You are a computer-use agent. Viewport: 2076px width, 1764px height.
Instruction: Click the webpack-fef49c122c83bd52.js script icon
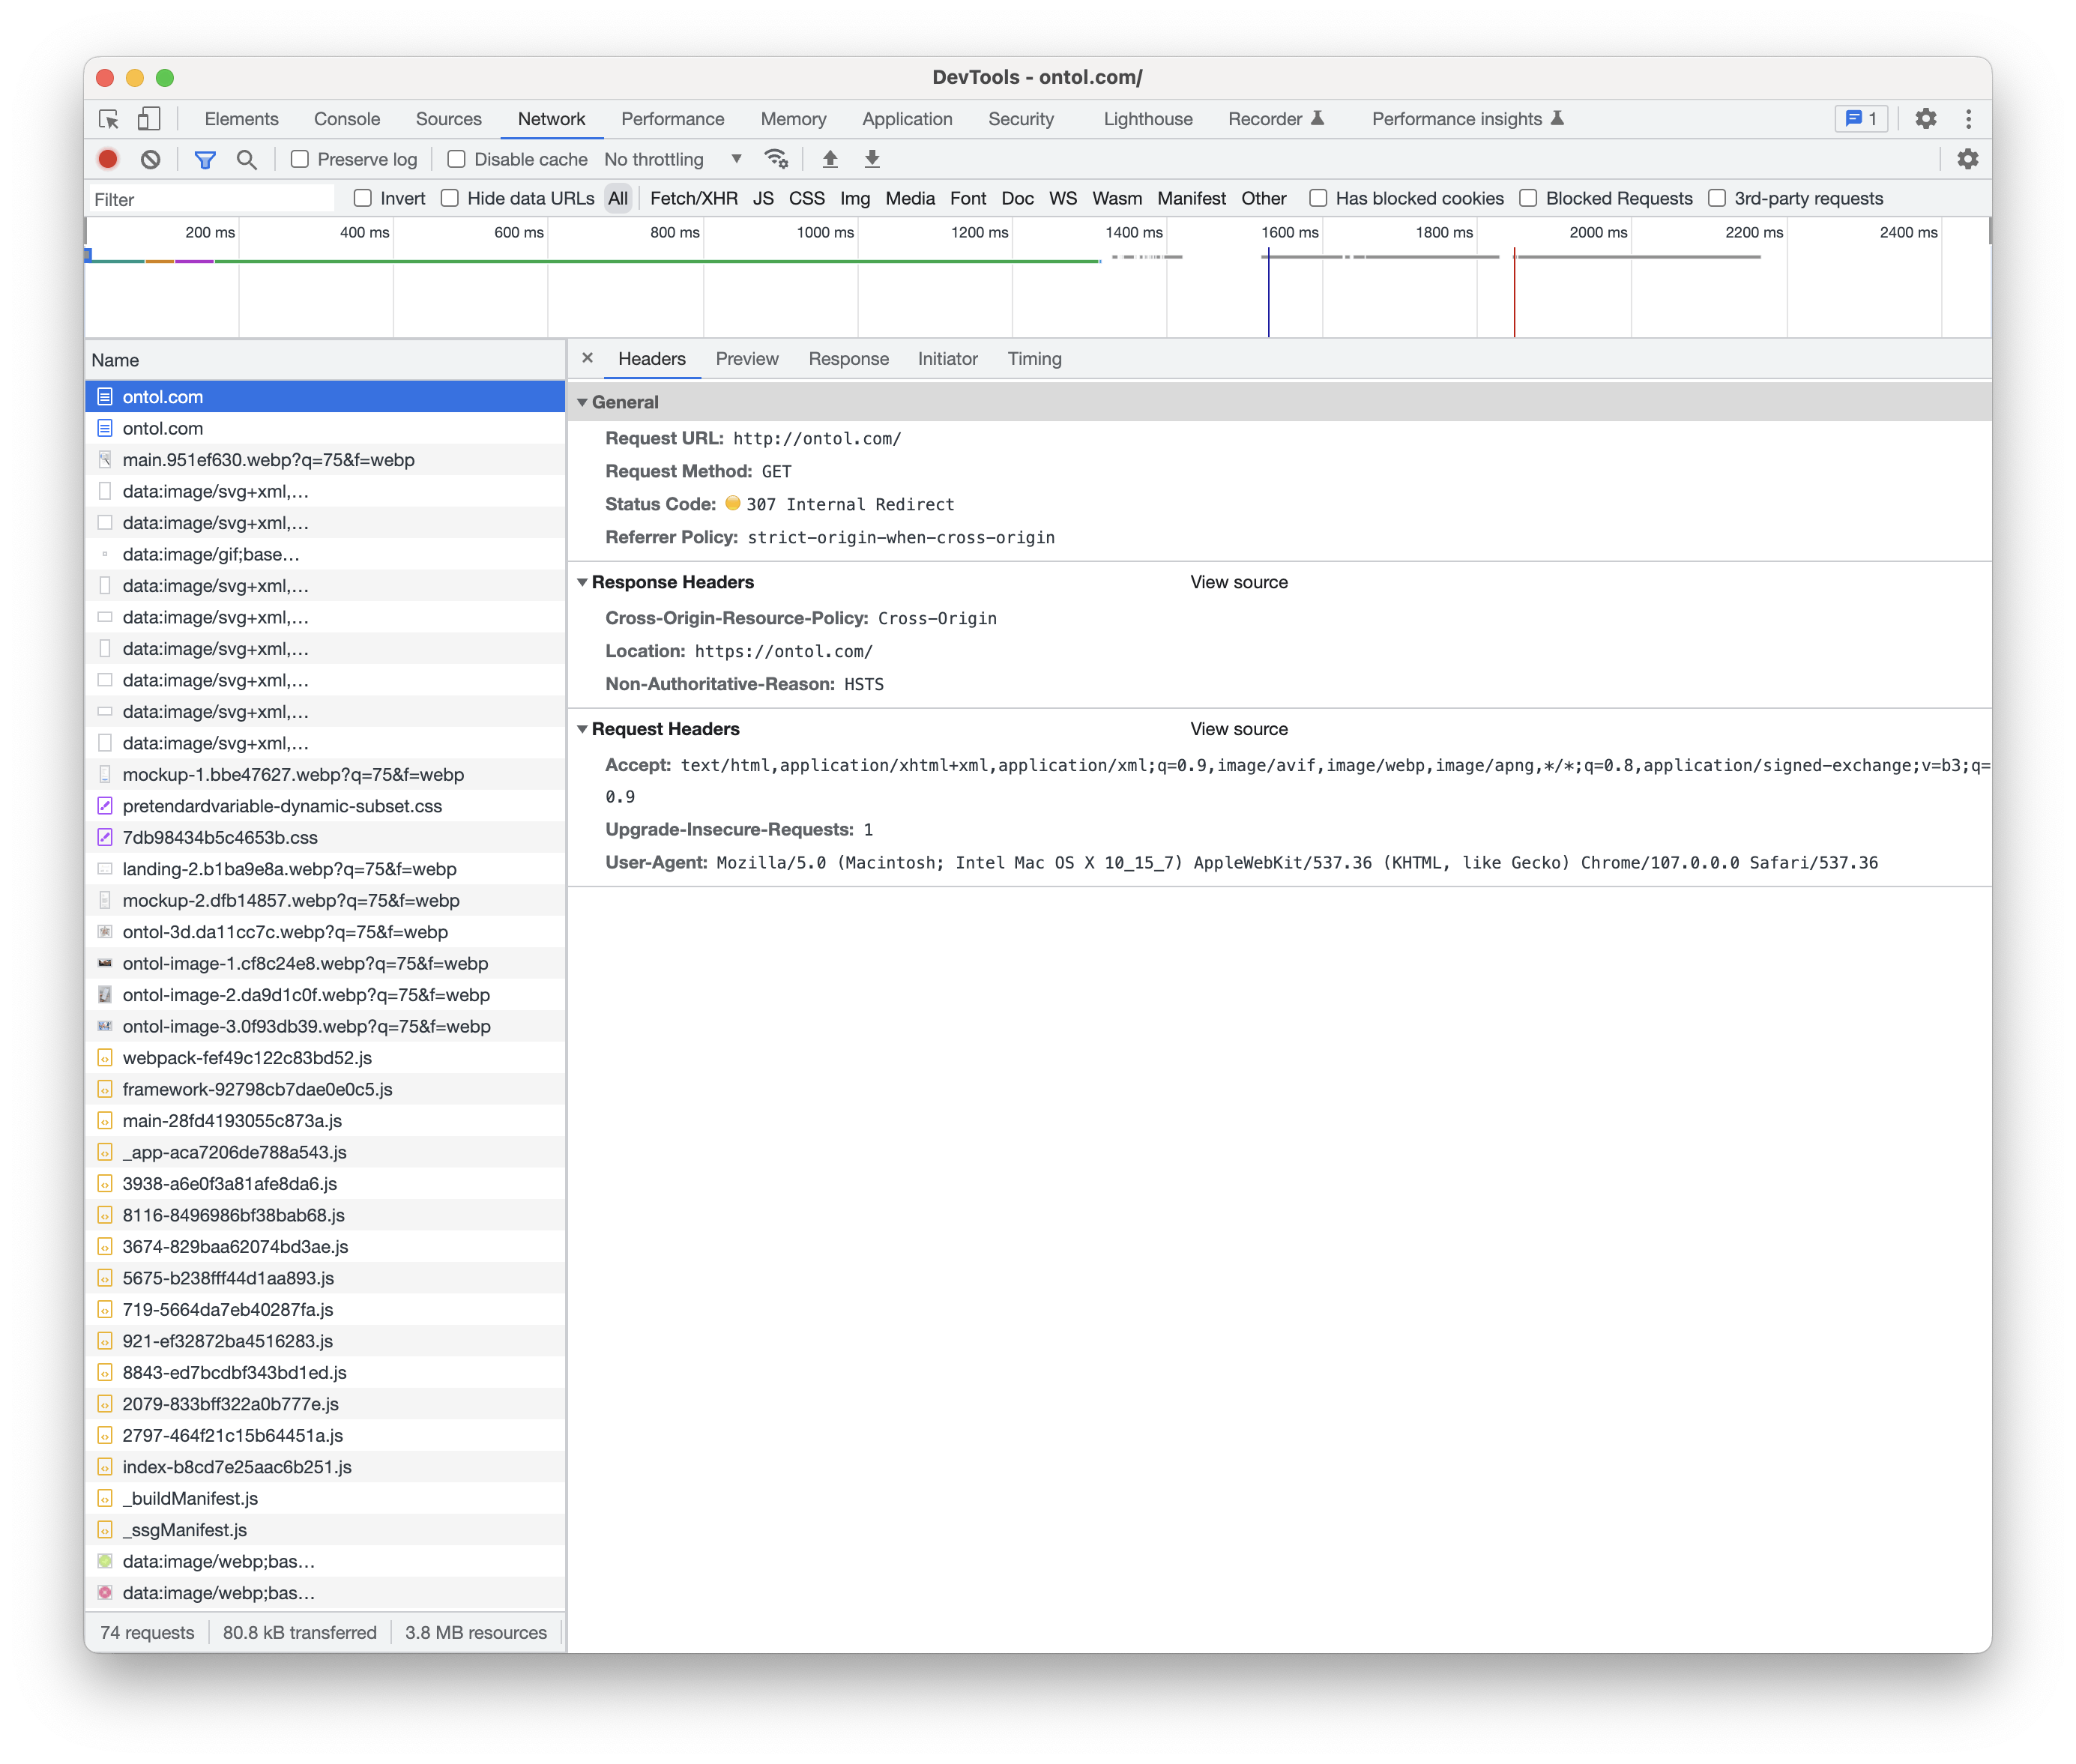[105, 1057]
